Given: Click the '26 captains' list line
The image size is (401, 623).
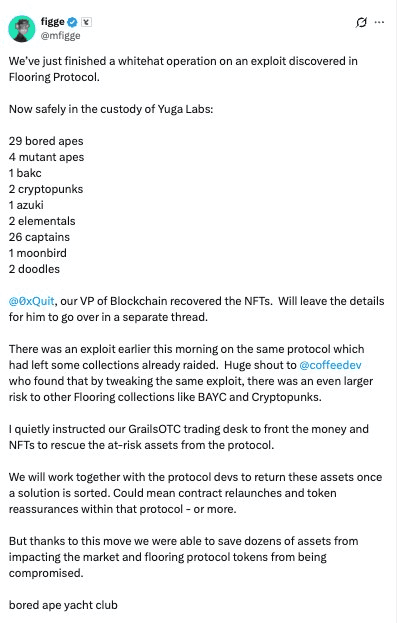Looking at the screenshot, I should [39, 237].
